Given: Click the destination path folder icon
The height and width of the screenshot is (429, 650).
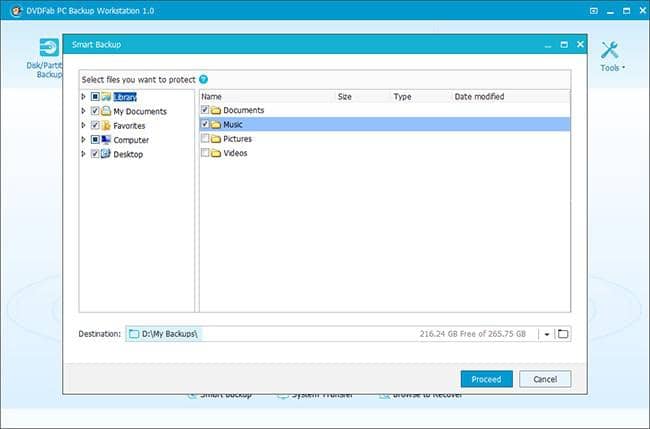Looking at the screenshot, I should [134, 334].
